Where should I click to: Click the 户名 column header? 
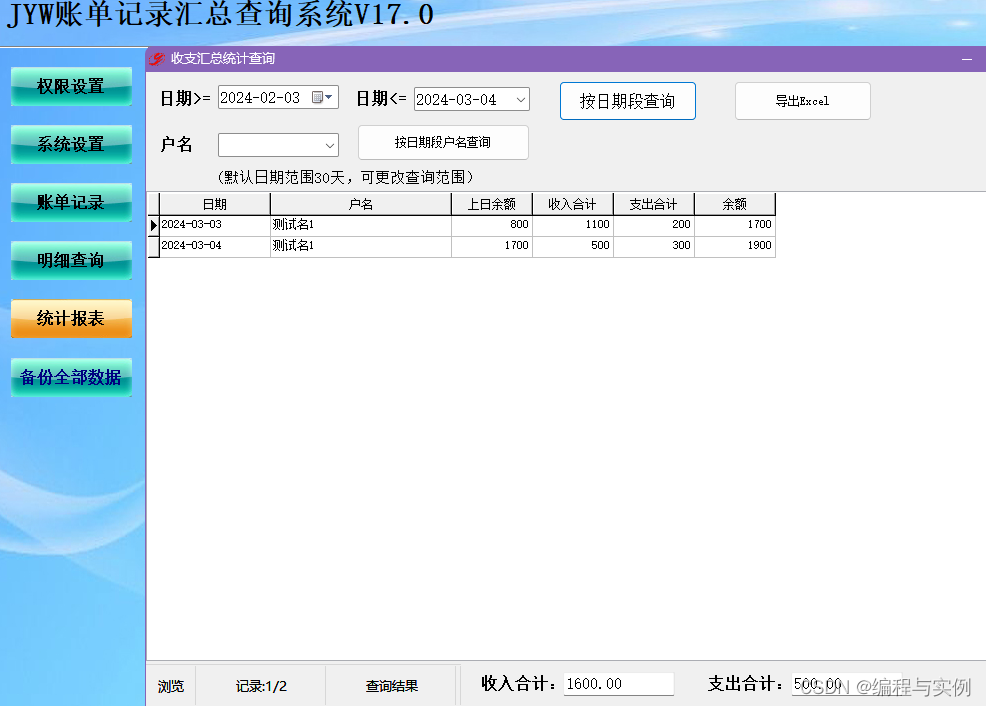pos(360,204)
